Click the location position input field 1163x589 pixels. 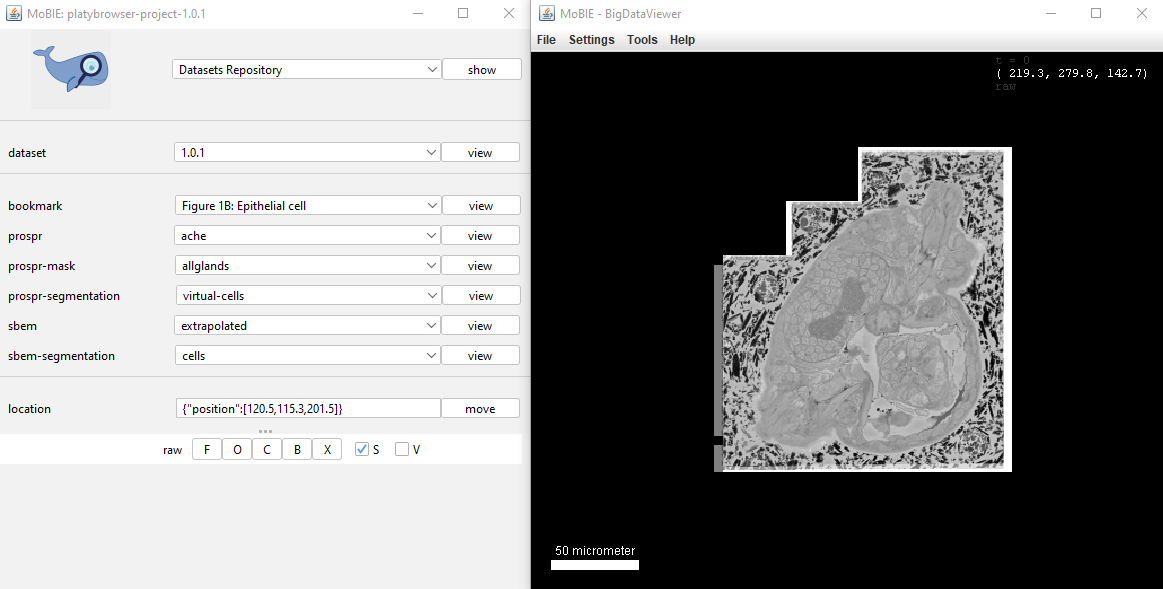[x=308, y=409]
